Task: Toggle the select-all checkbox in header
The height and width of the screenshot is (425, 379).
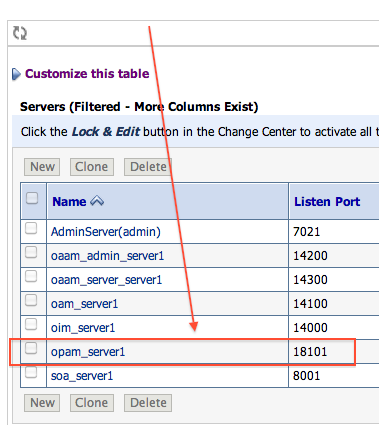Action: pyautogui.click(x=32, y=198)
